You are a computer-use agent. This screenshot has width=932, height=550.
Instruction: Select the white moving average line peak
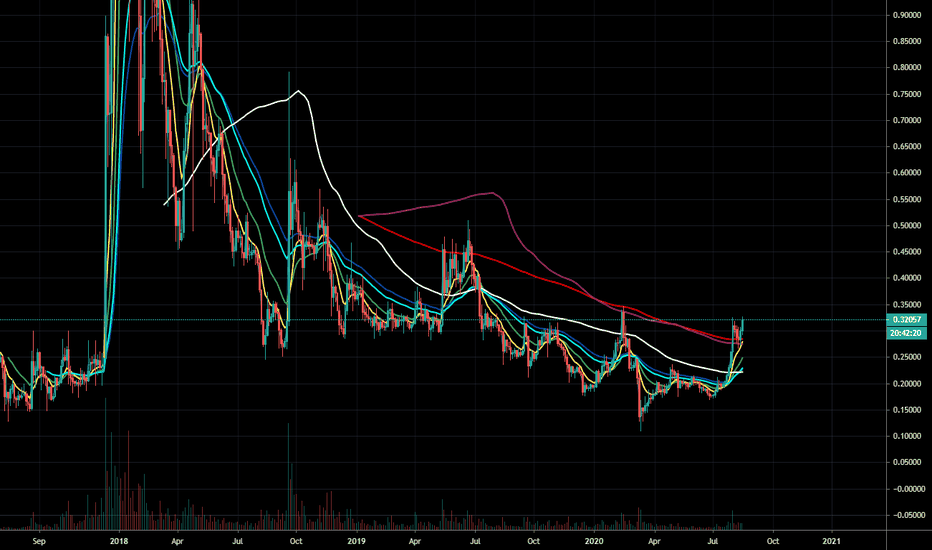point(298,91)
